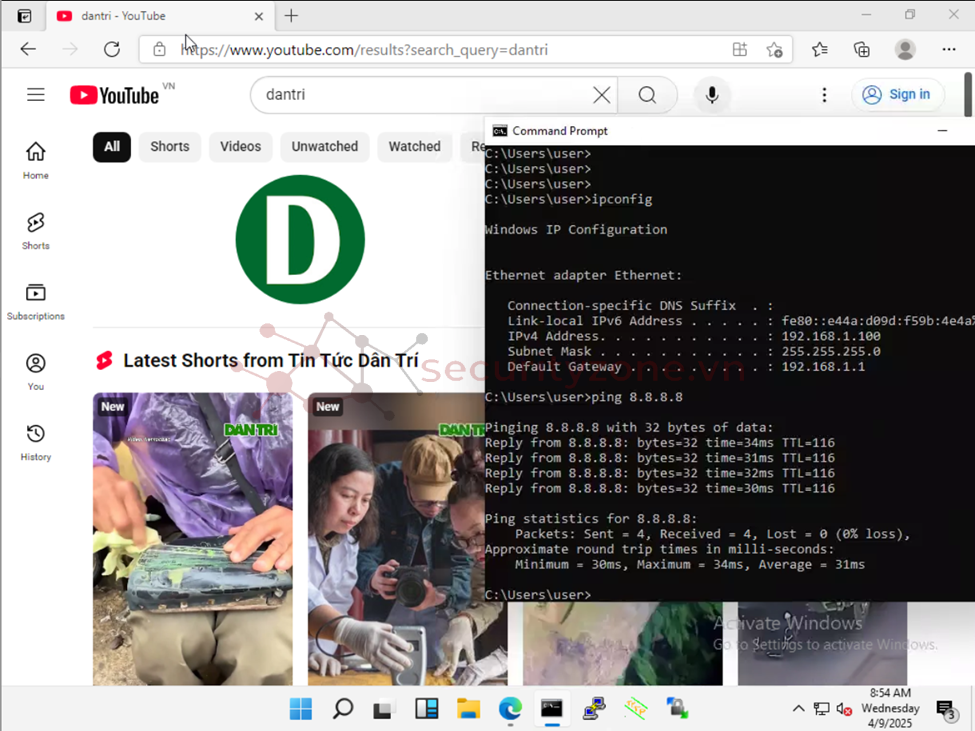Open the green D channel avatar
This screenshot has height=731, width=975.
click(x=300, y=239)
